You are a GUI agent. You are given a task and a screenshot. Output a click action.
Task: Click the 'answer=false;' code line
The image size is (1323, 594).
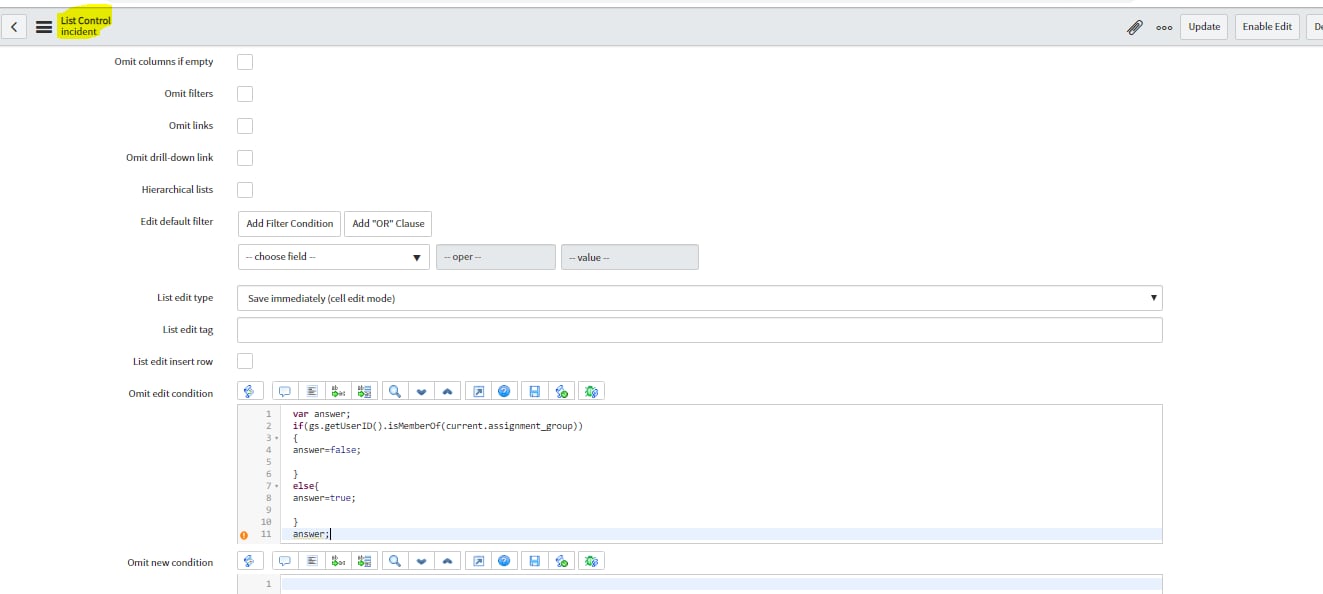click(327, 450)
